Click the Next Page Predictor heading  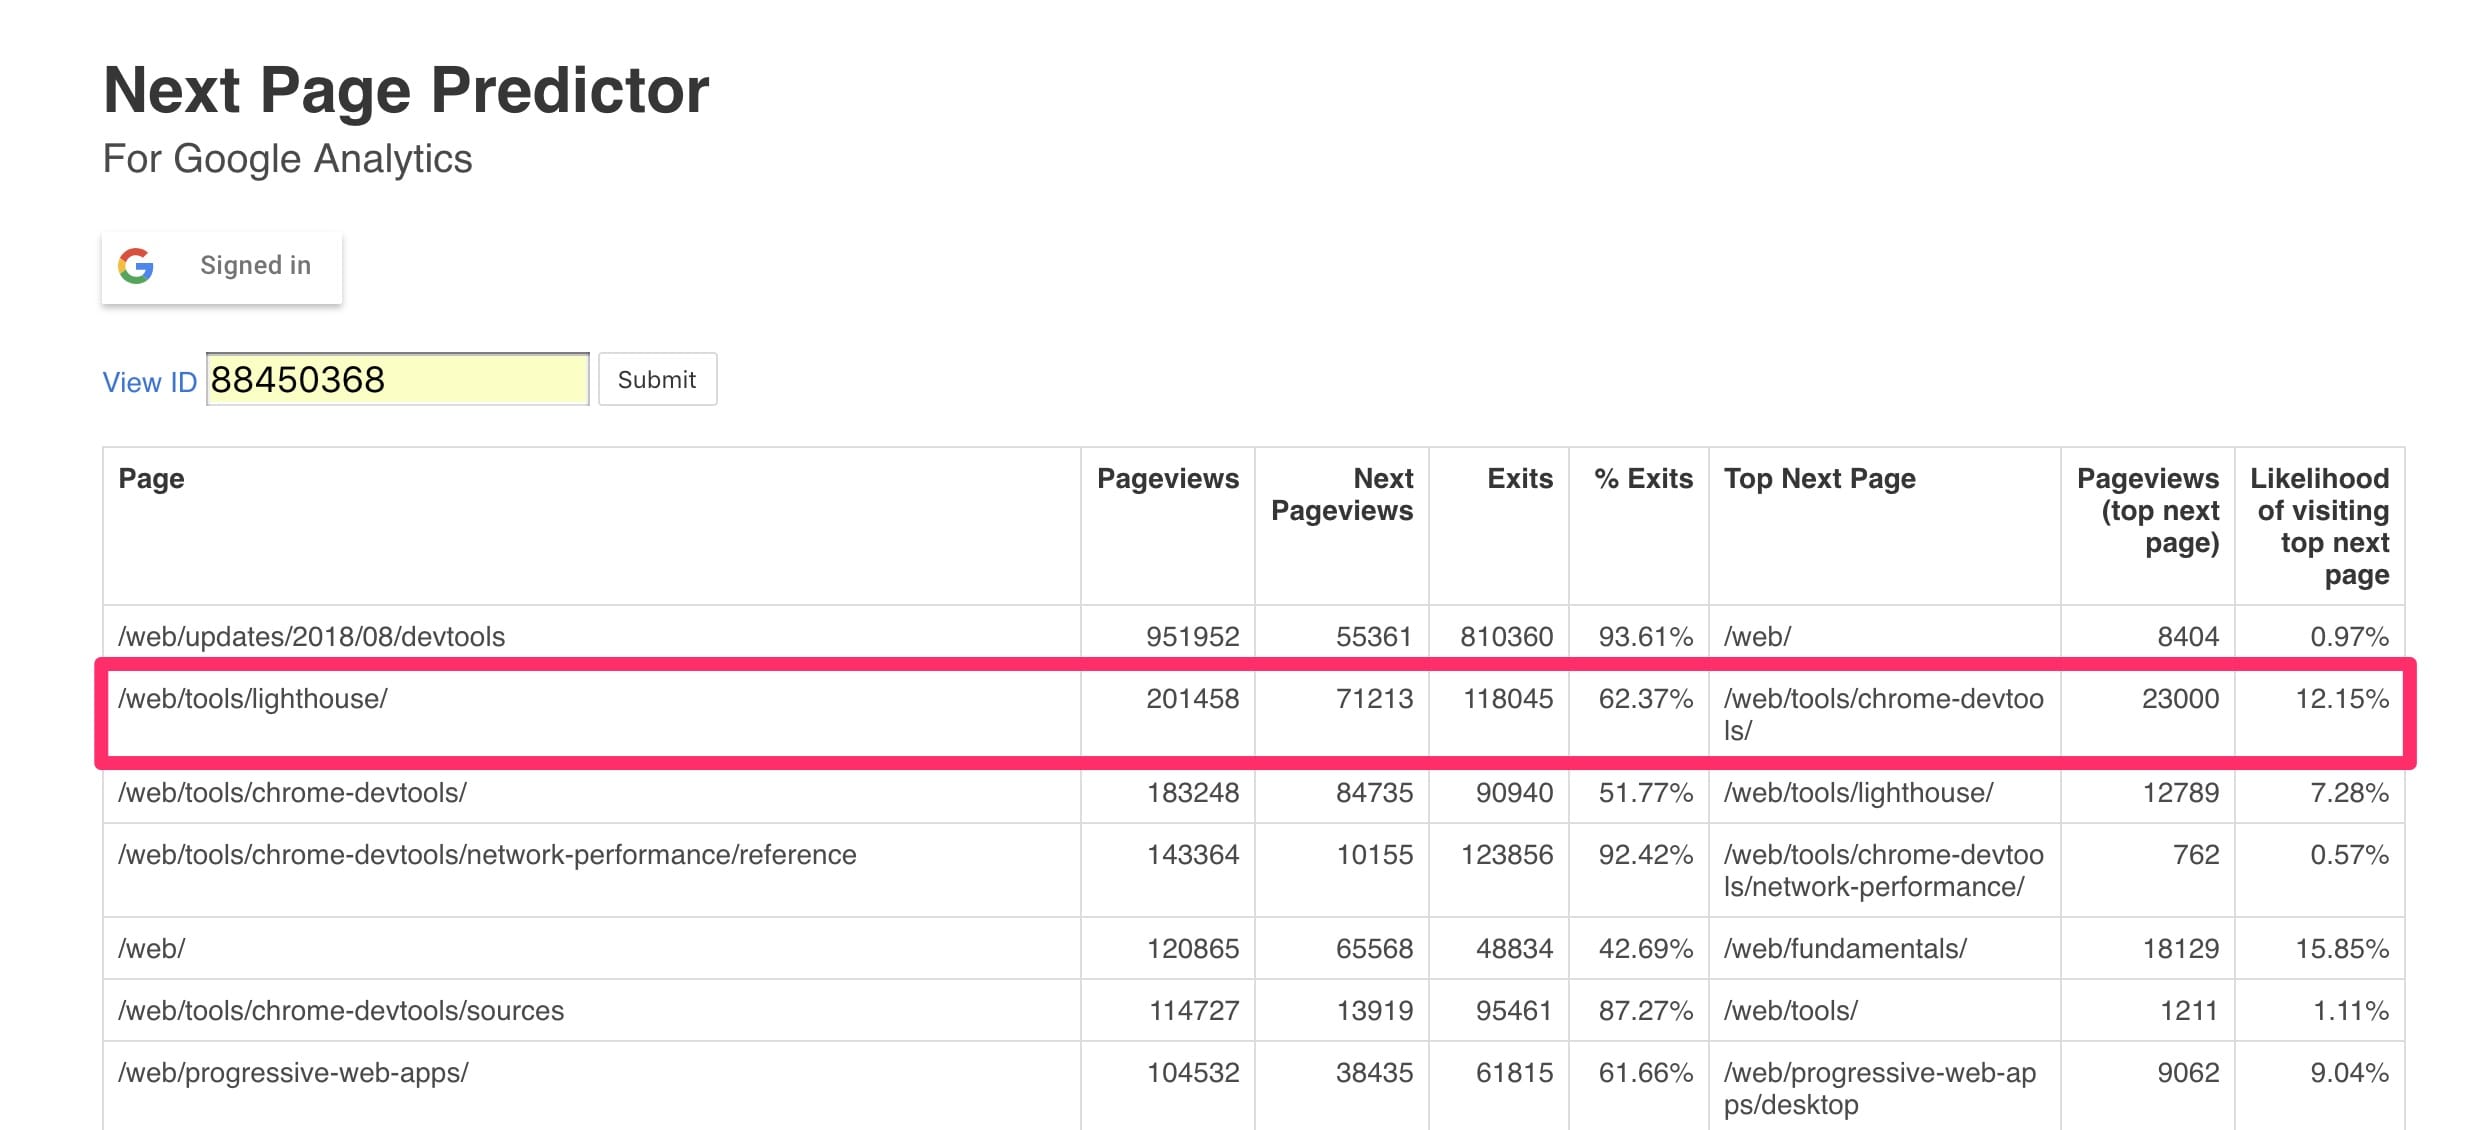click(406, 91)
